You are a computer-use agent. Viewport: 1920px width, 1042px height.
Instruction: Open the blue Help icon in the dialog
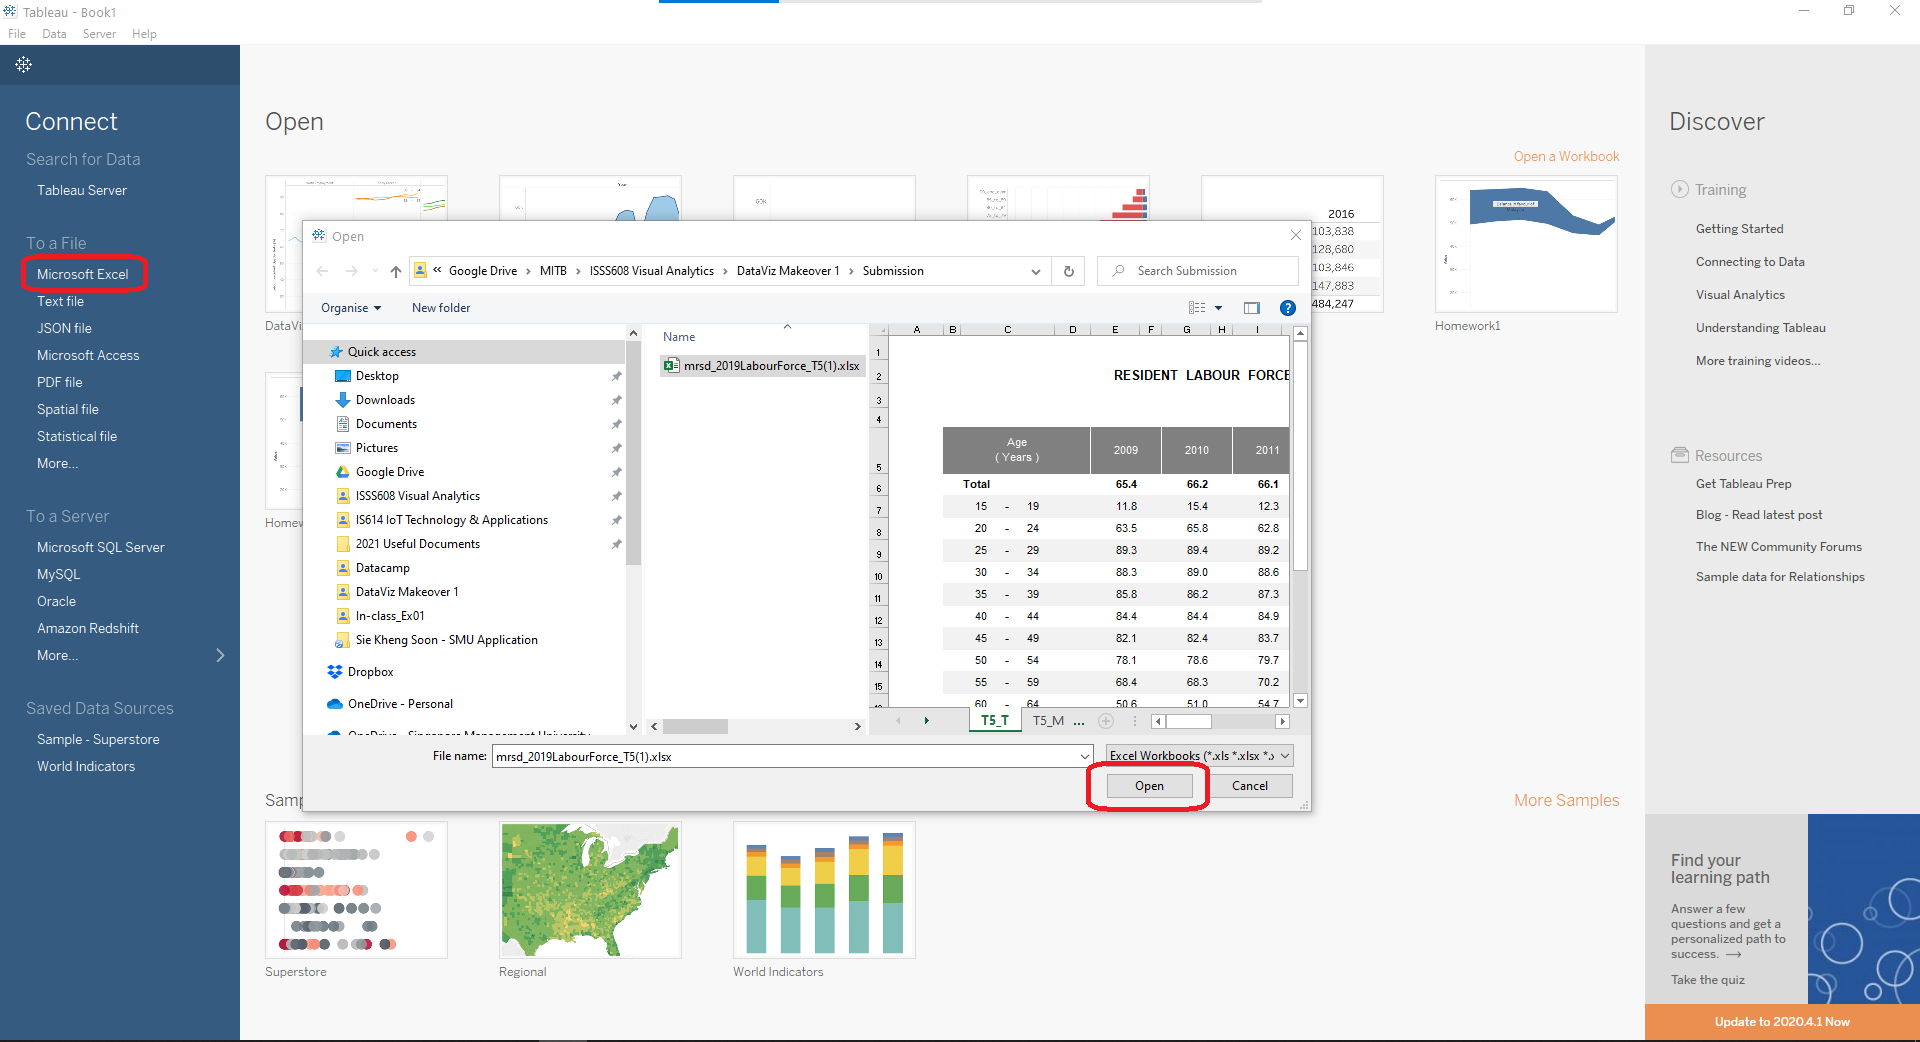point(1288,307)
